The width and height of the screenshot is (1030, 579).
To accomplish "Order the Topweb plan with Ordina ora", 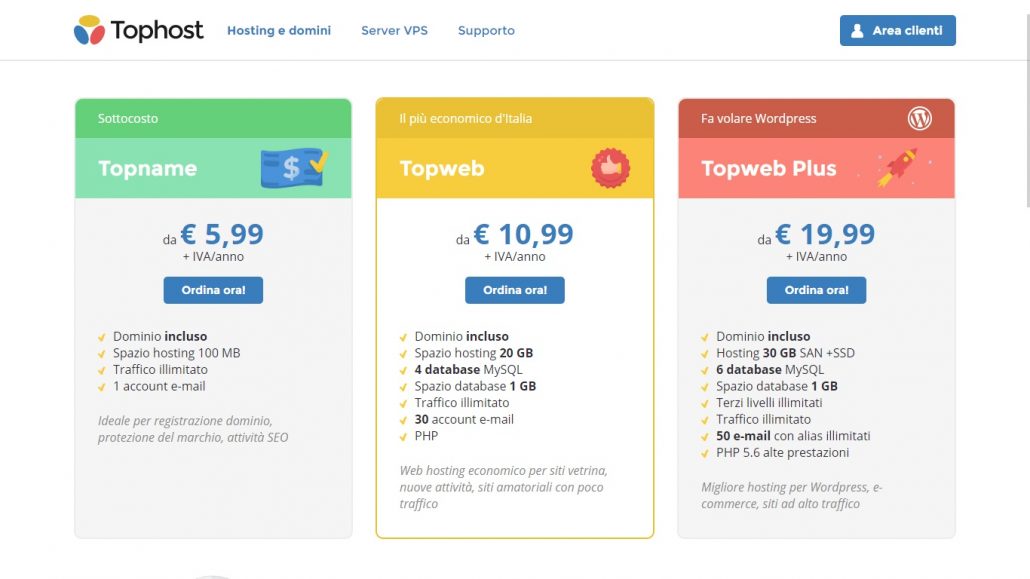I will [515, 290].
